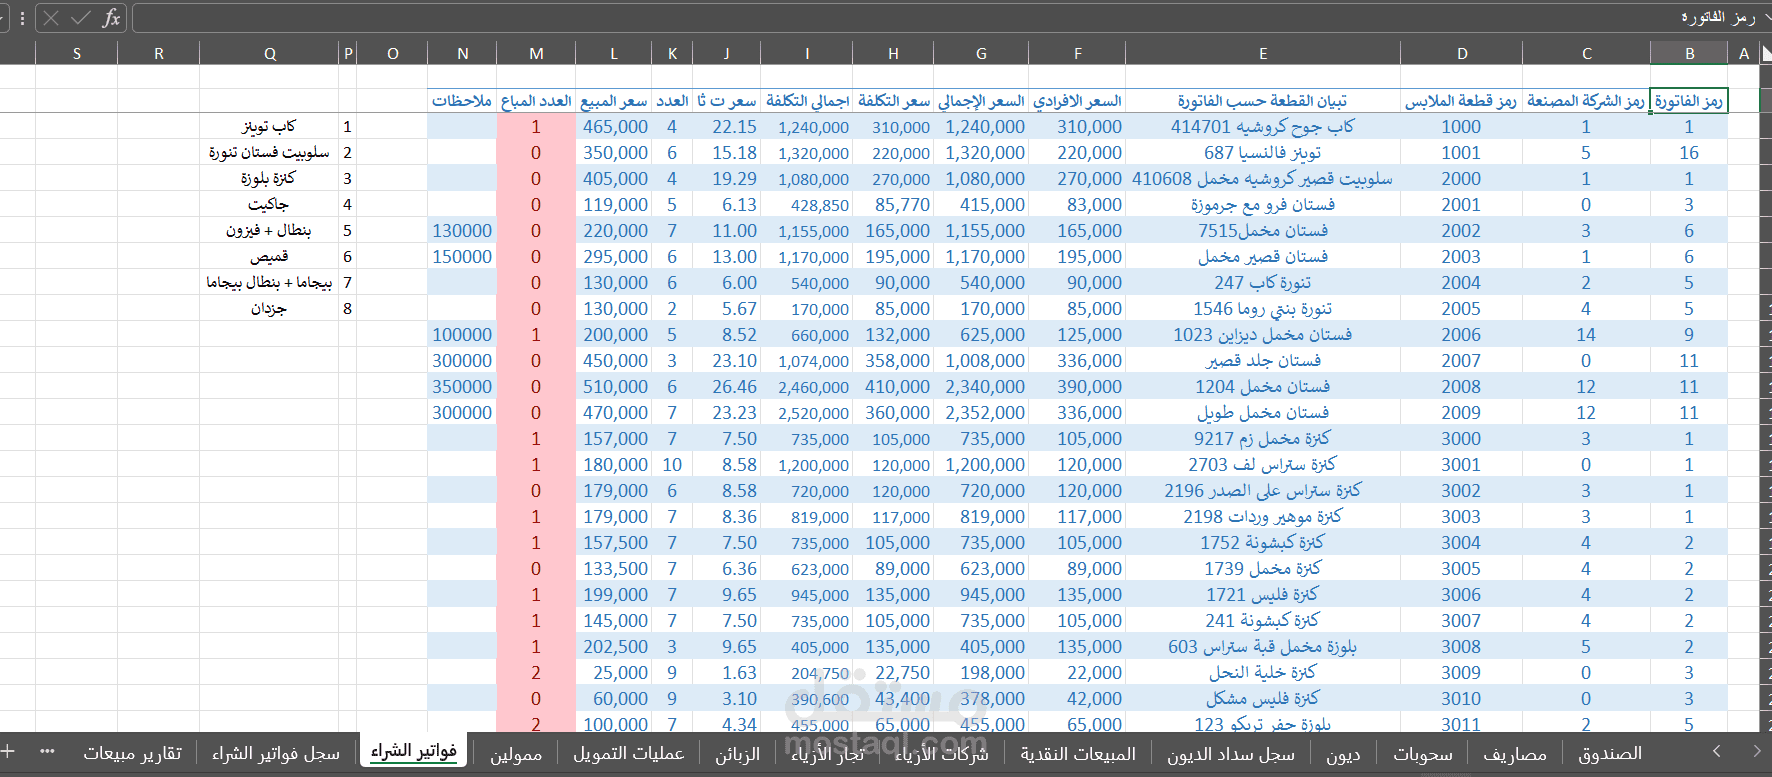The height and width of the screenshot is (777, 1772).
Task: Select clothing code cell 3010
Action: (1461, 699)
